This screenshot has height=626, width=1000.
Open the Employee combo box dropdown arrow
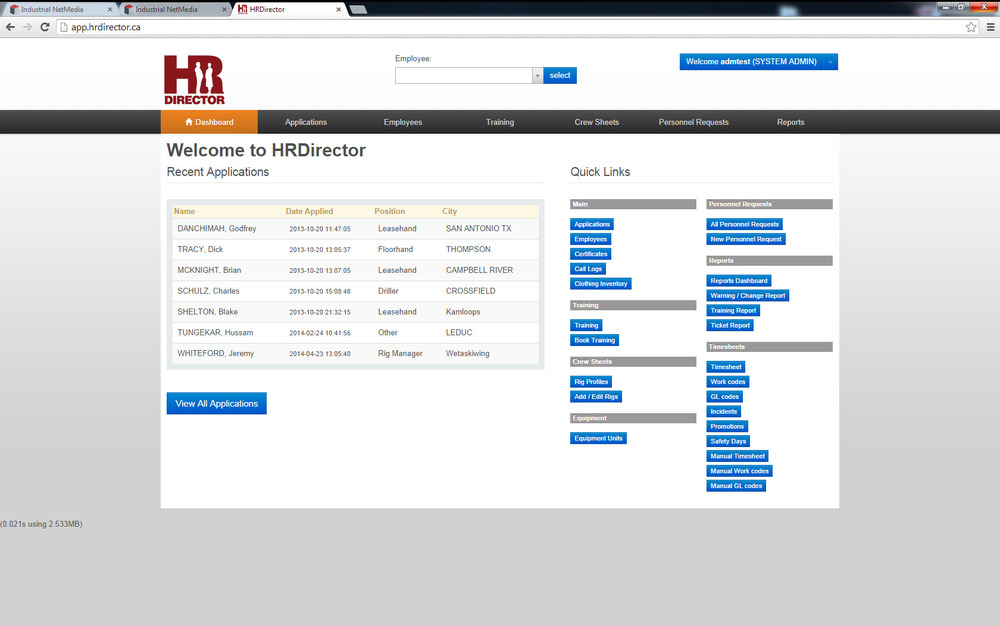(x=537, y=75)
